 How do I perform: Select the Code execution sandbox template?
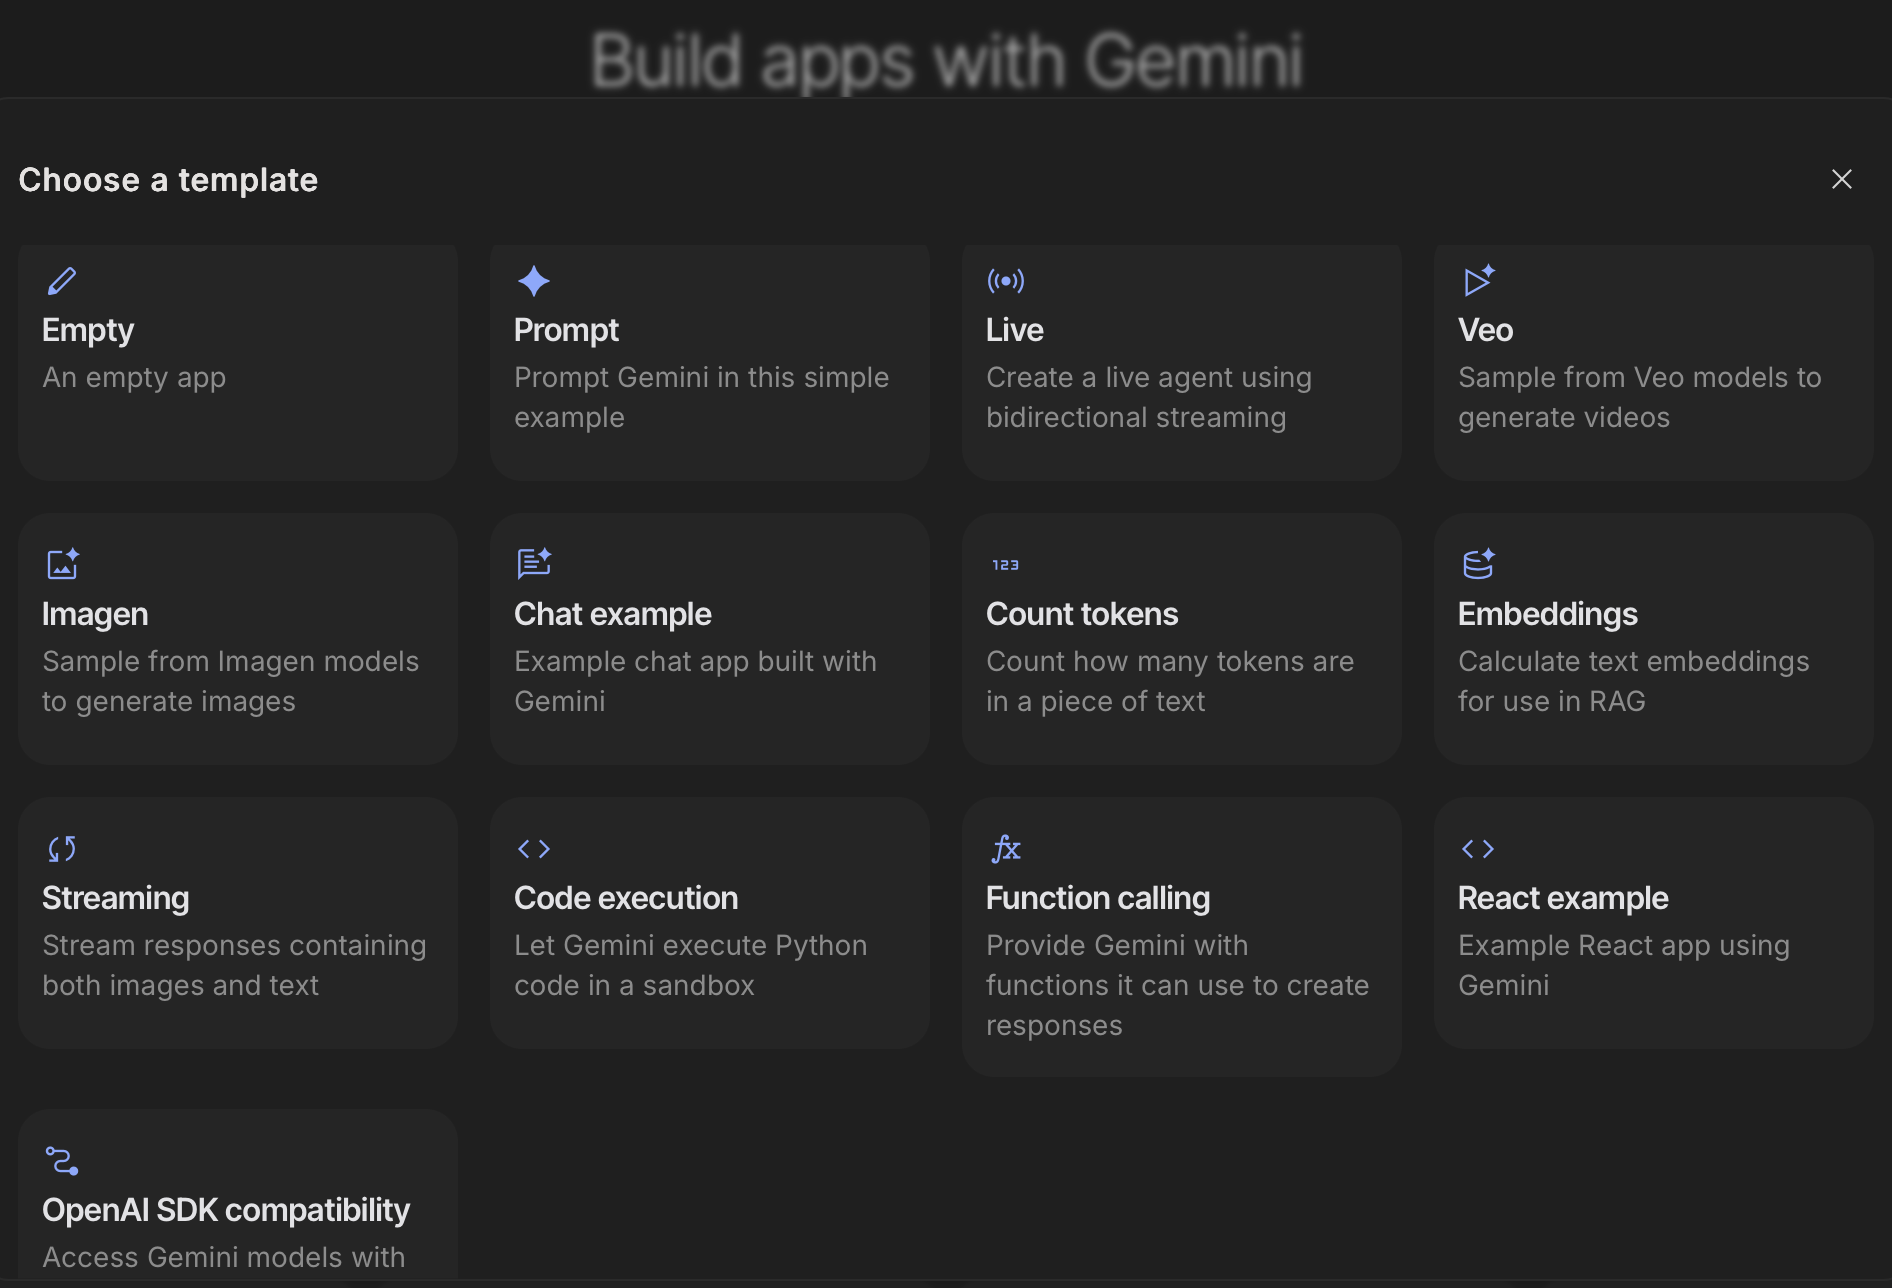(709, 922)
